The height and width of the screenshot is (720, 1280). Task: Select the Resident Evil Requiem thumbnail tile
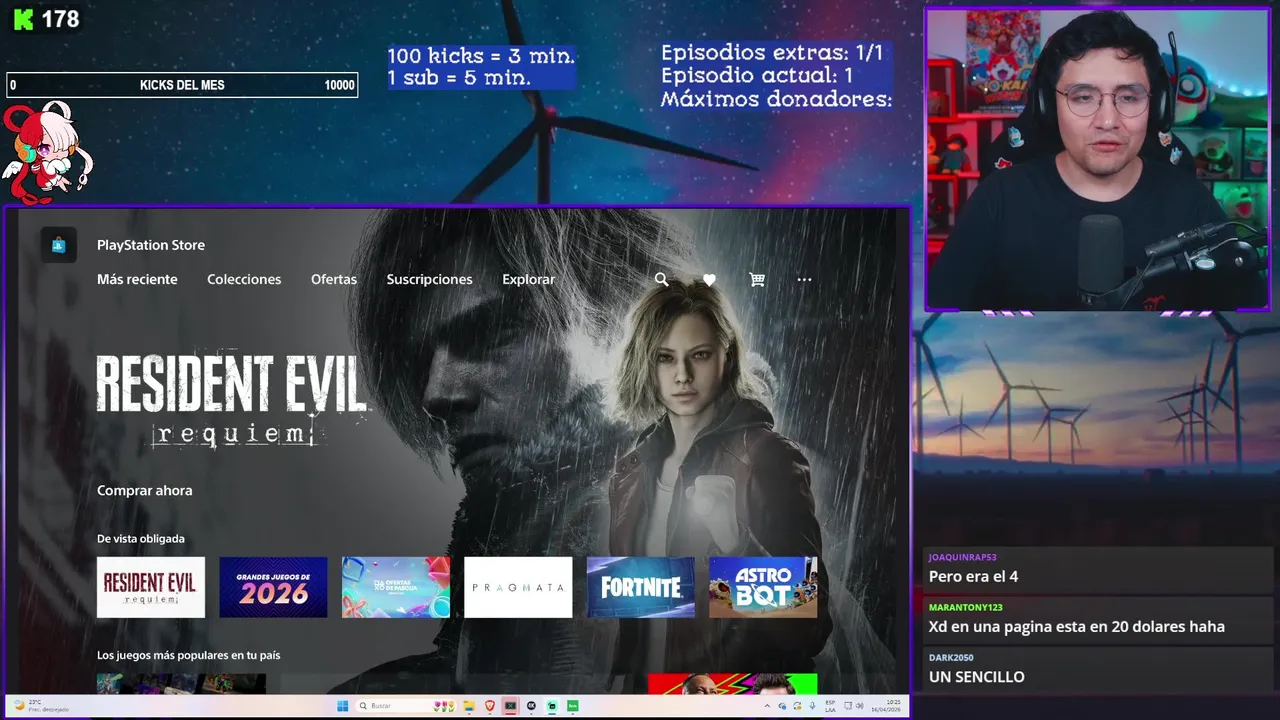click(x=151, y=587)
